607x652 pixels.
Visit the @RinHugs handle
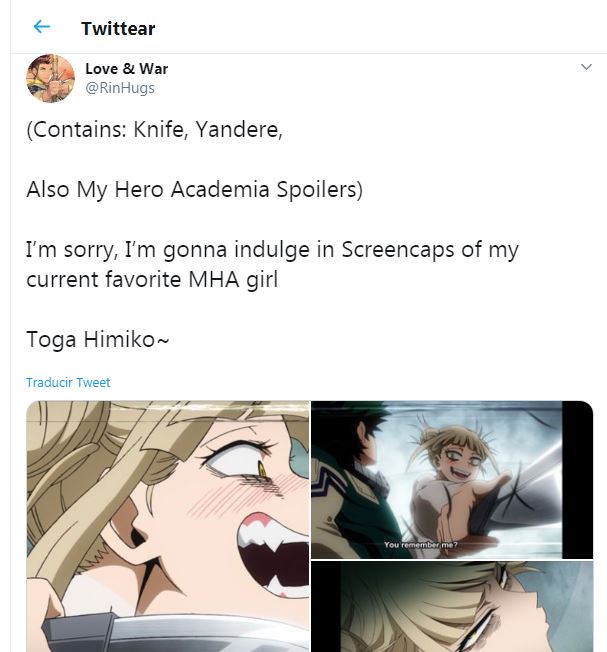click(120, 88)
